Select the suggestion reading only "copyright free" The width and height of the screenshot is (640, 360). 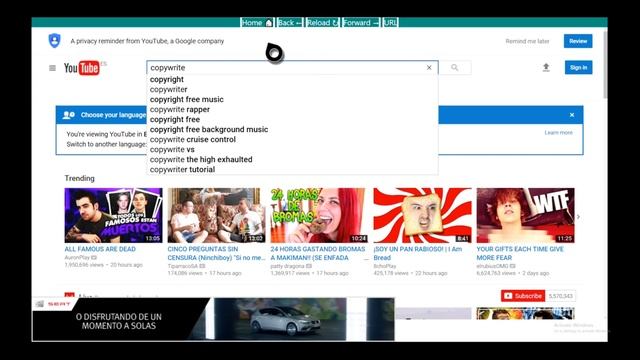point(292,119)
